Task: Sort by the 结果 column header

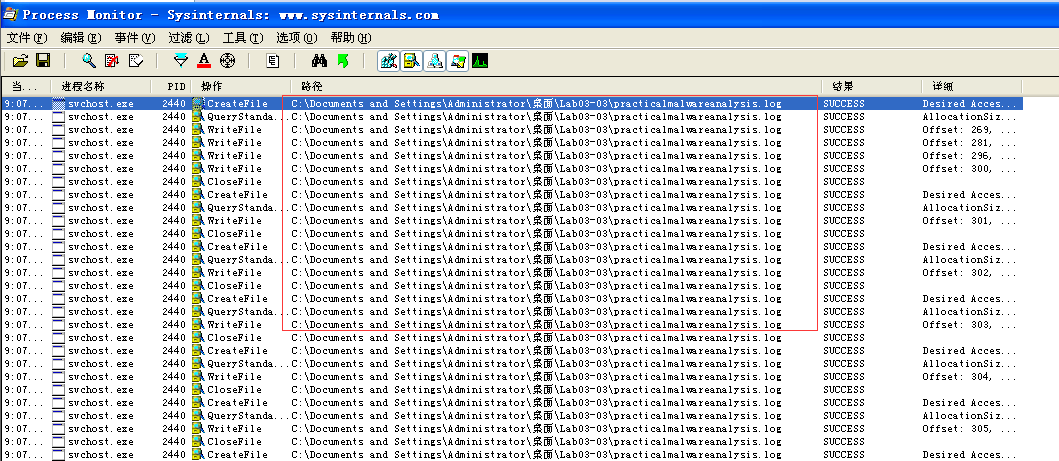Action: [x=872, y=86]
